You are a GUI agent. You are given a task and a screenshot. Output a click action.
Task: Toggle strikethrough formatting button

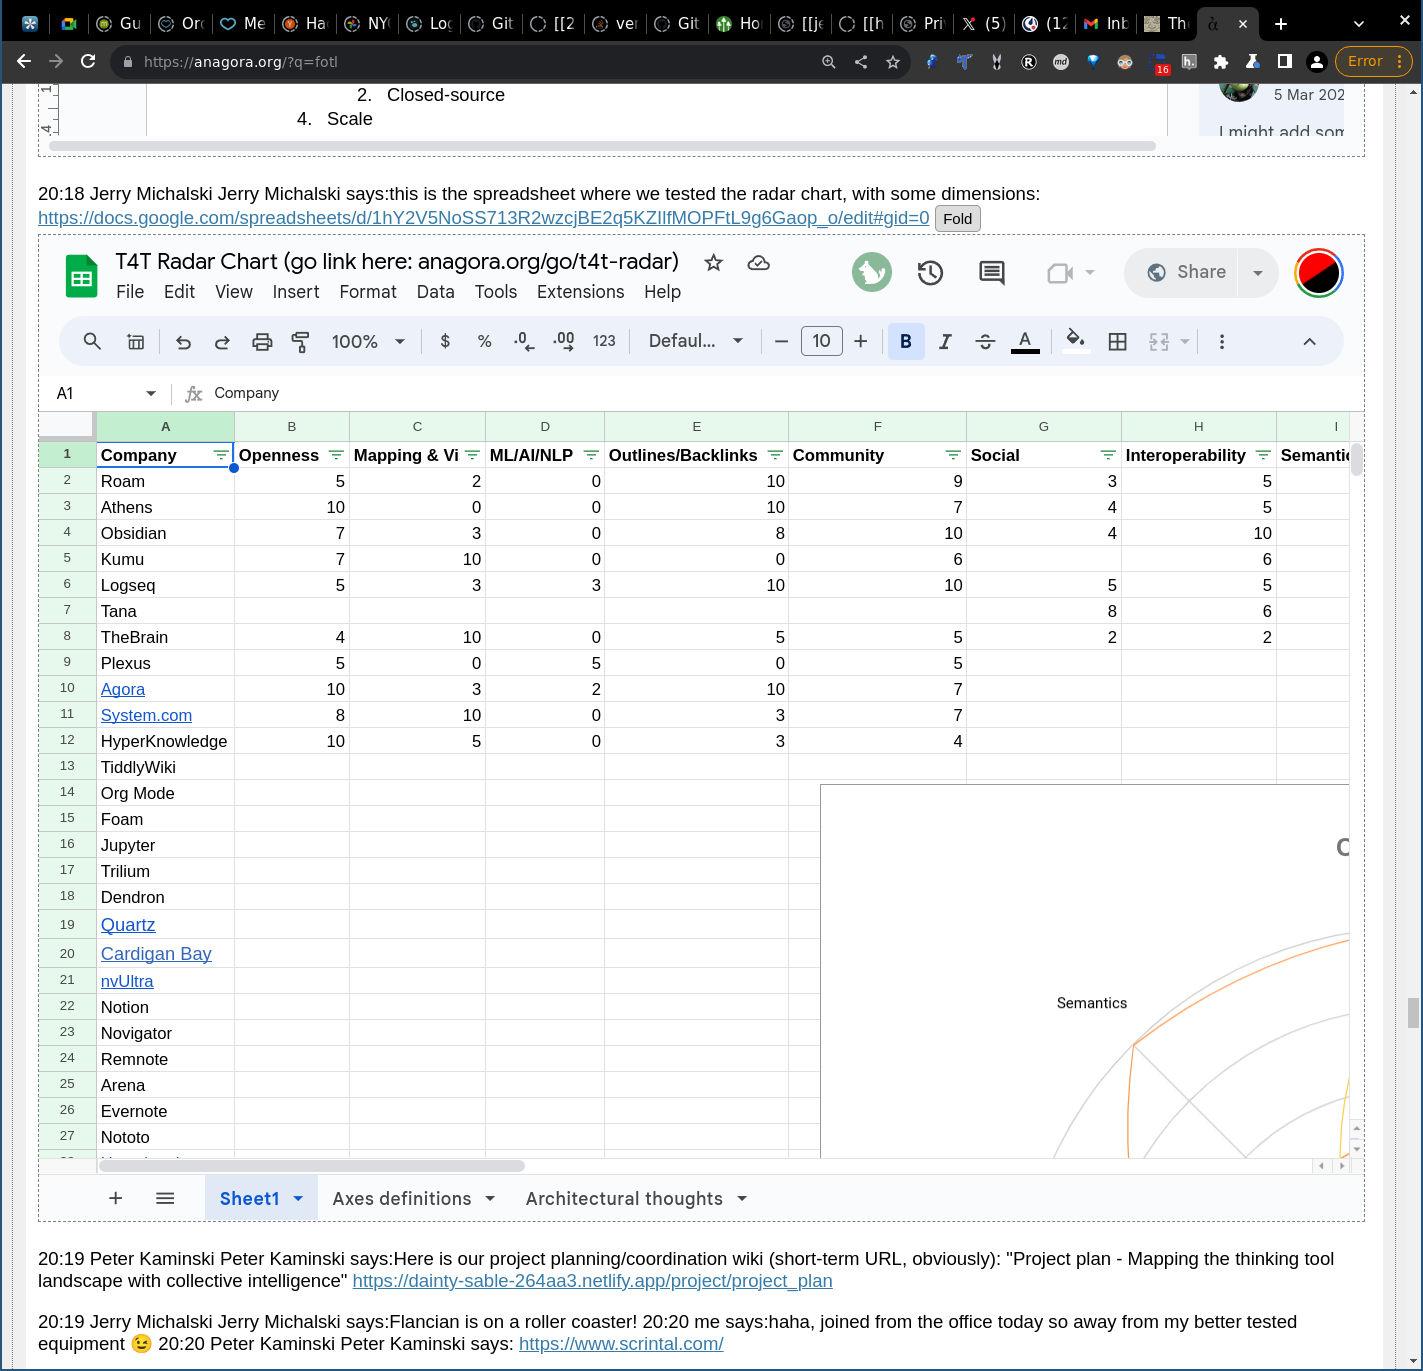tap(985, 342)
